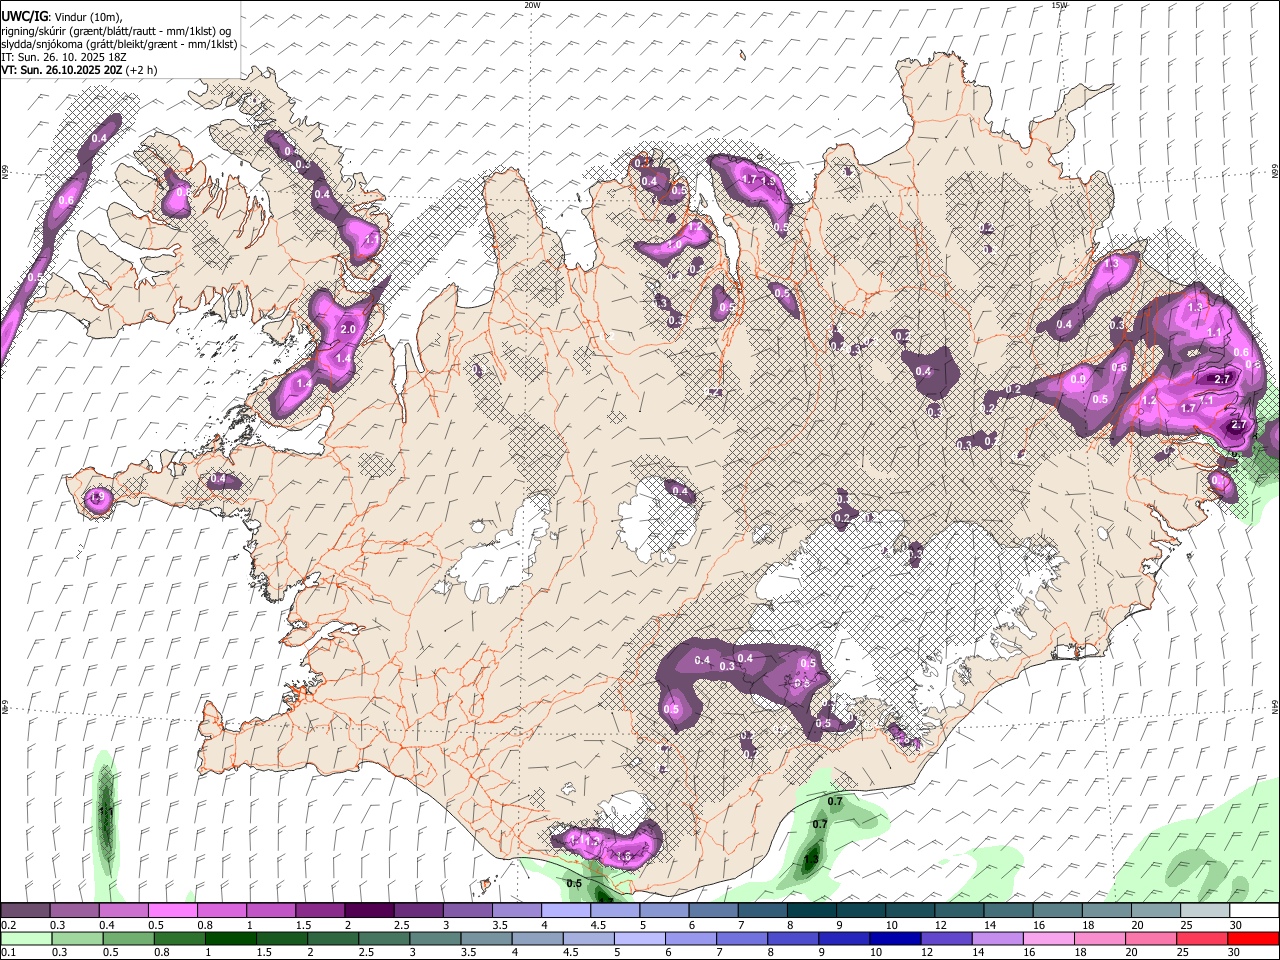Image resolution: width=1280 pixels, height=960 pixels.
Task: Pick the upper legend swatch for 1.5–2
Action: click(319, 911)
